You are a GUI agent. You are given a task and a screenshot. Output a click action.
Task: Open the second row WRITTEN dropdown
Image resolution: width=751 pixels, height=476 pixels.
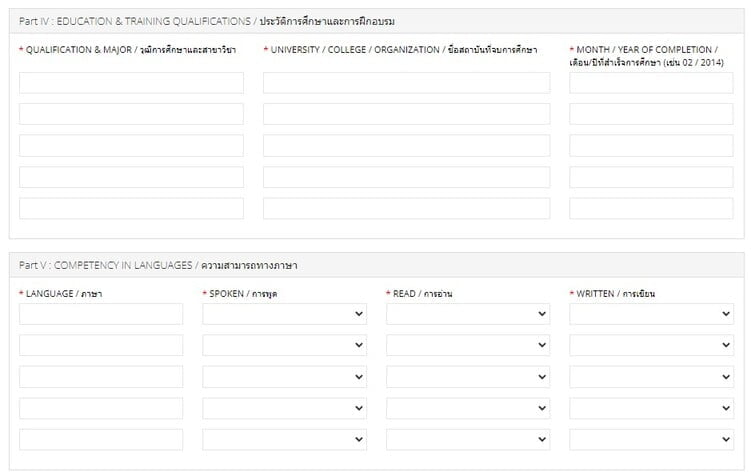(x=651, y=345)
